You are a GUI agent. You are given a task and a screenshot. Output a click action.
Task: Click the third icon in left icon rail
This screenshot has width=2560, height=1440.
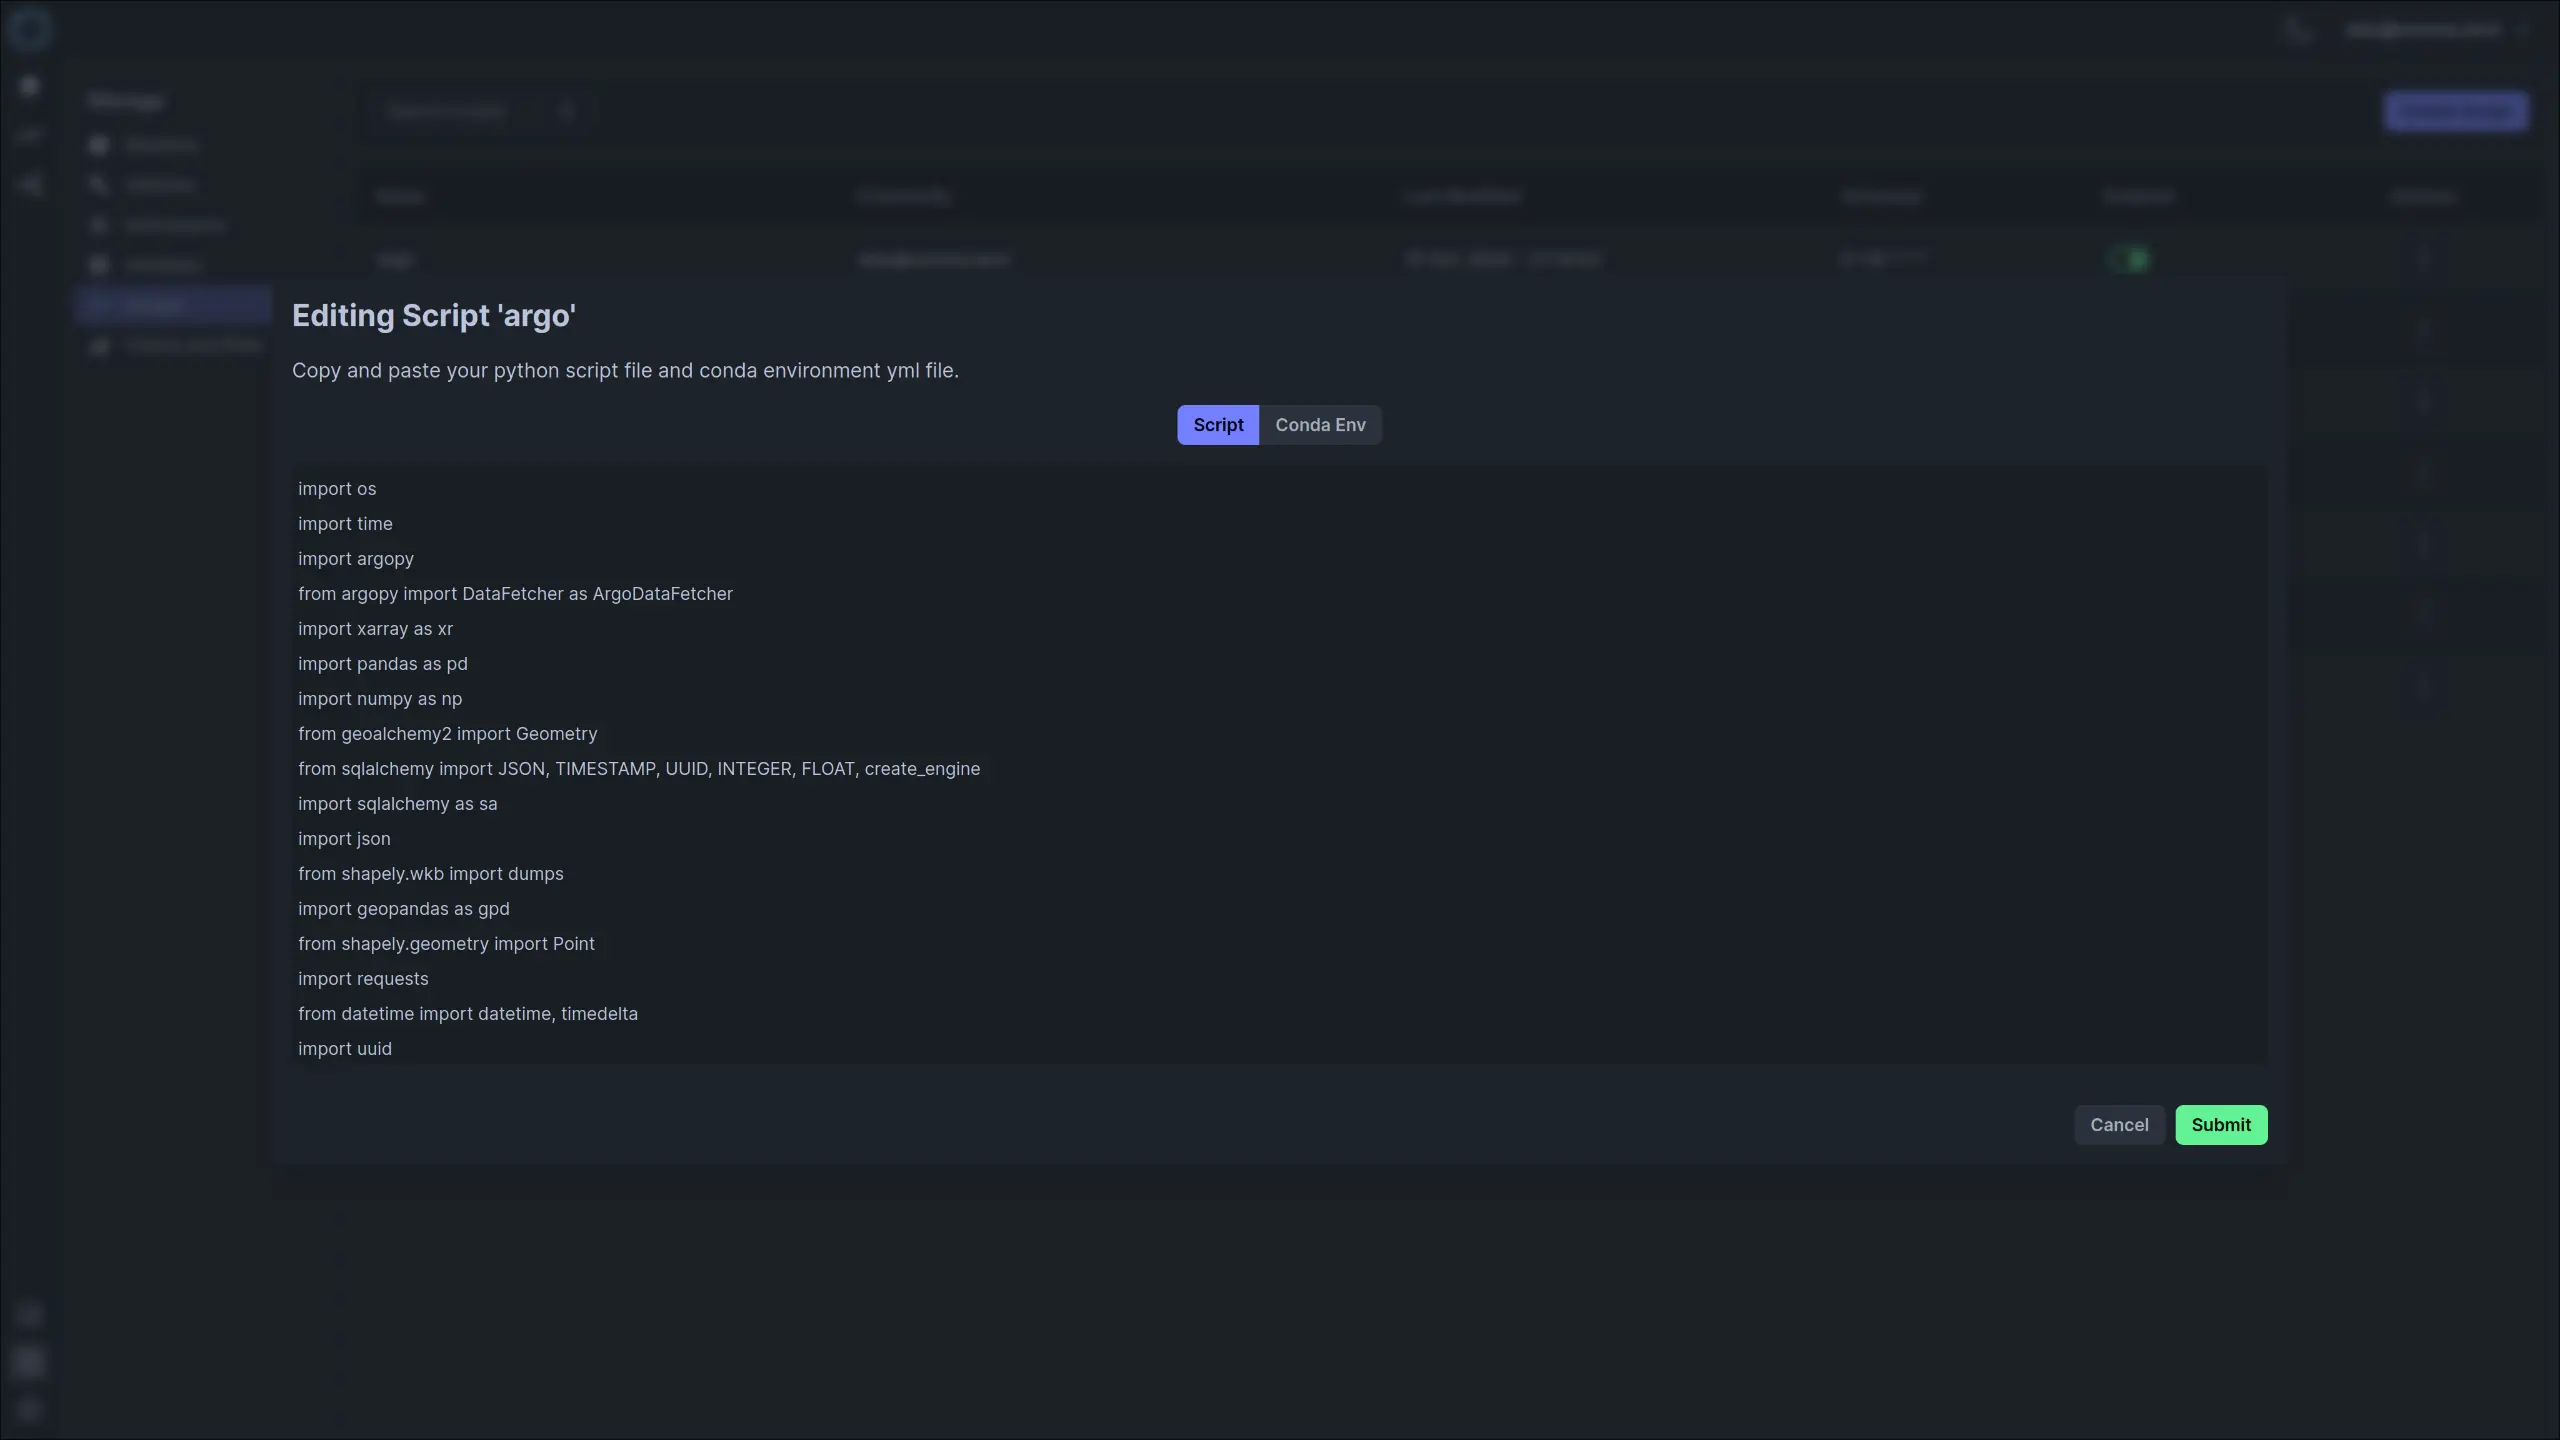tap(29, 184)
